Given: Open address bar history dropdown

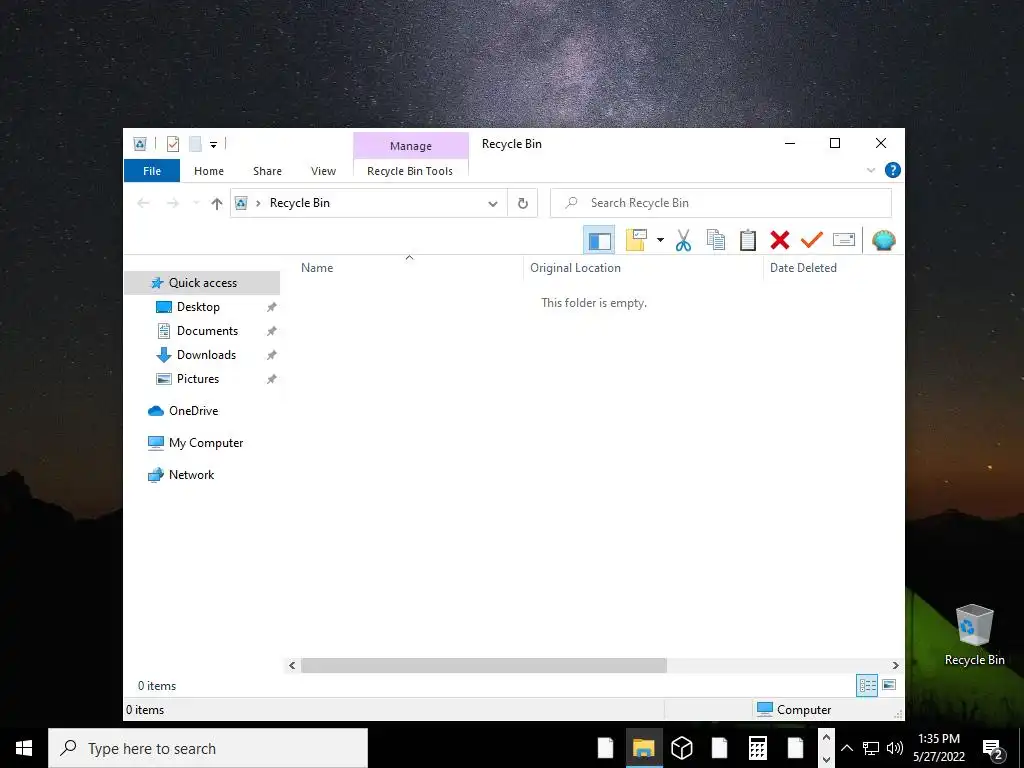Looking at the screenshot, I should point(493,203).
